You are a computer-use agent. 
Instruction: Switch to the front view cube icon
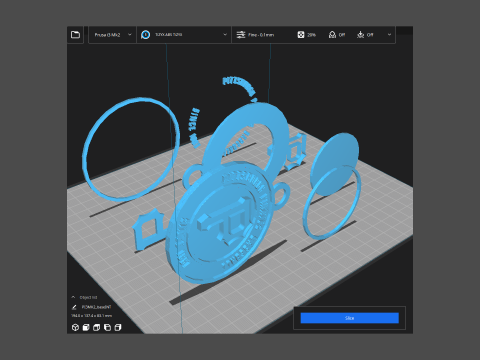[86, 327]
